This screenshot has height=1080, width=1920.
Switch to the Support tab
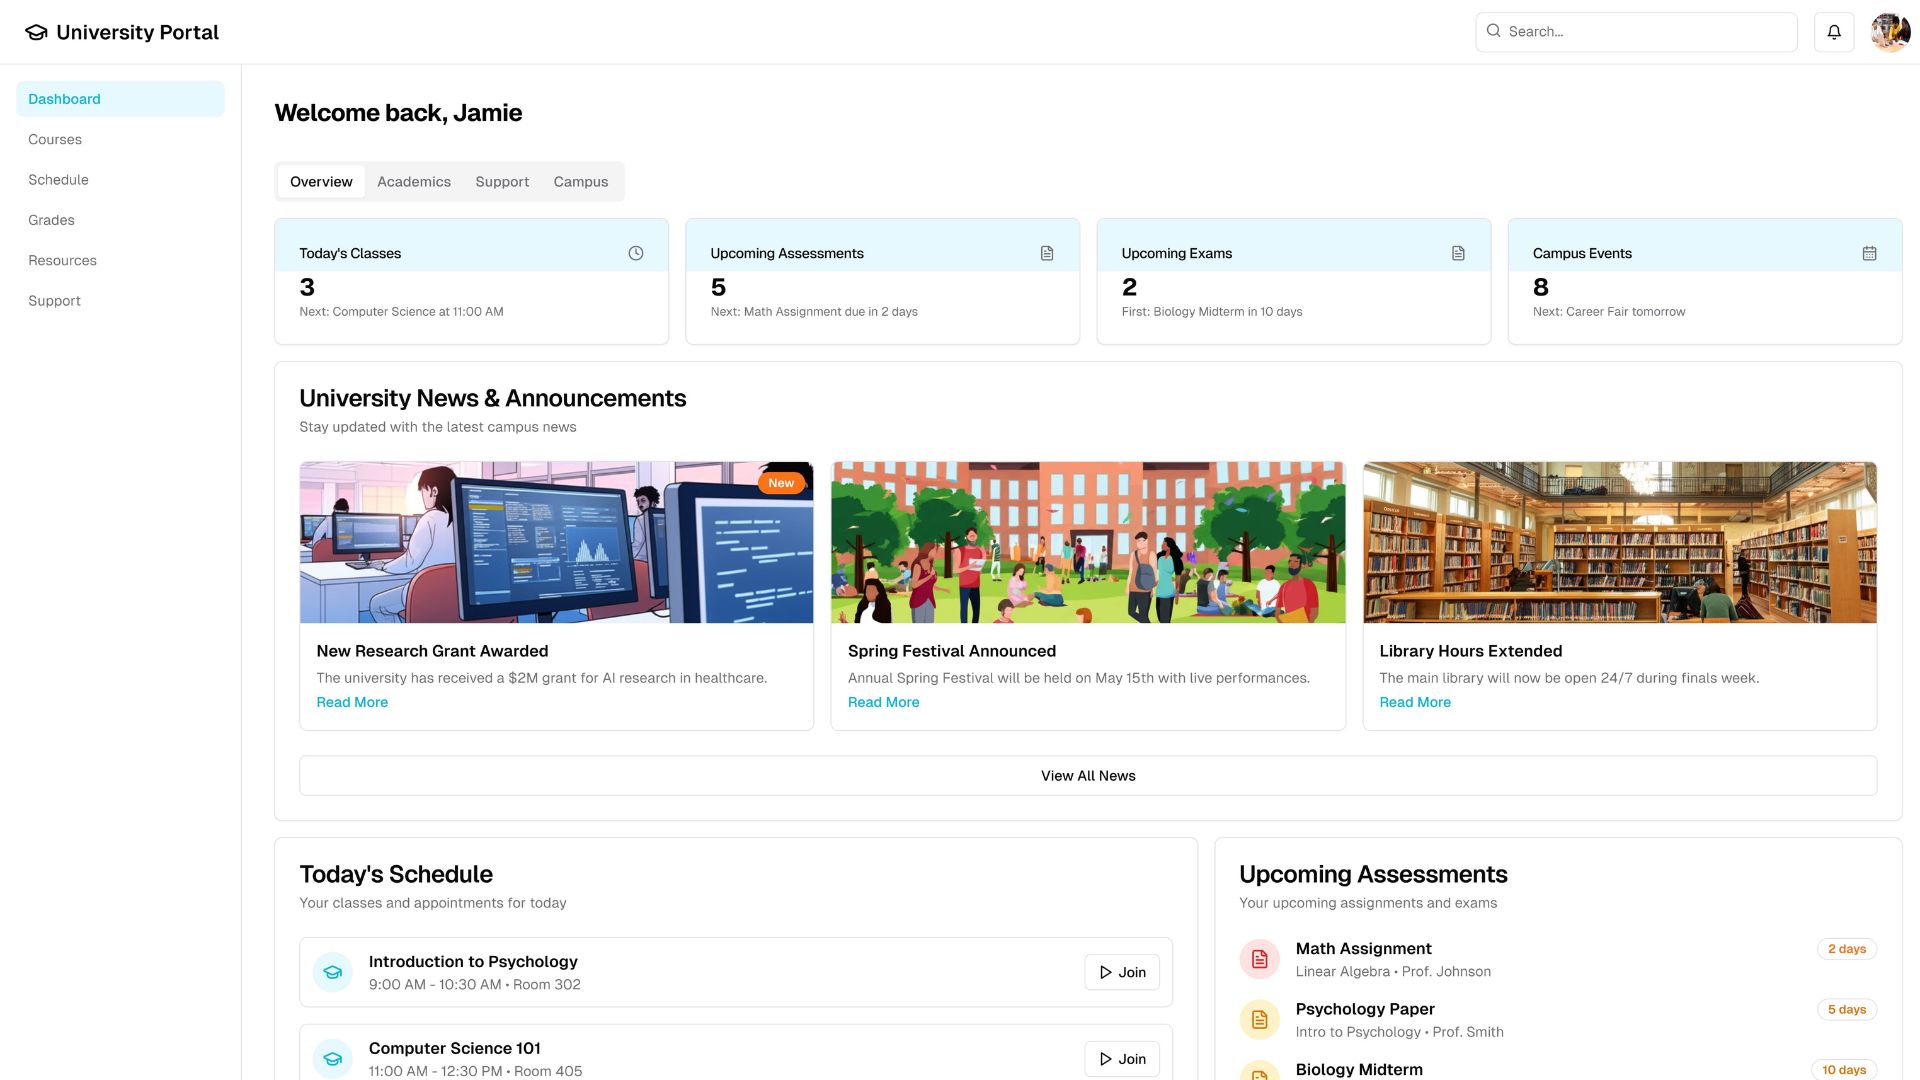pos(502,181)
